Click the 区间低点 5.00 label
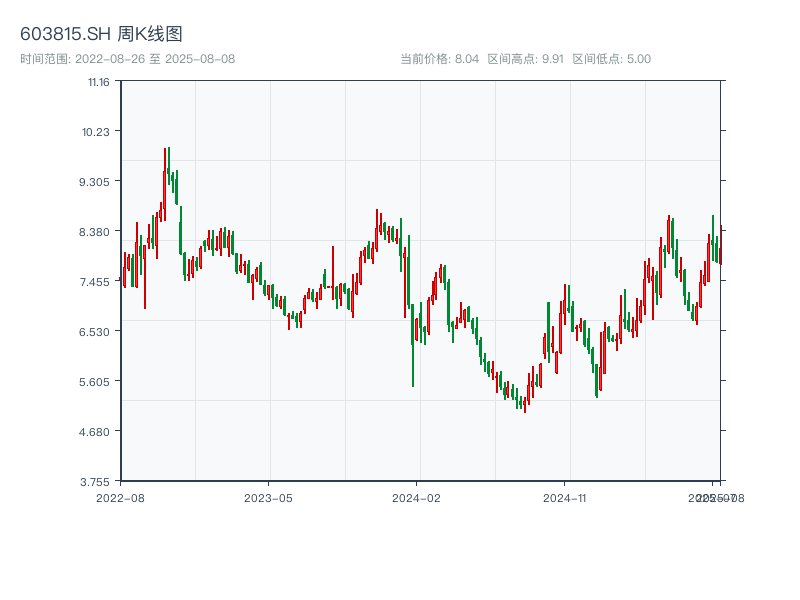800x600 pixels. [x=611, y=59]
